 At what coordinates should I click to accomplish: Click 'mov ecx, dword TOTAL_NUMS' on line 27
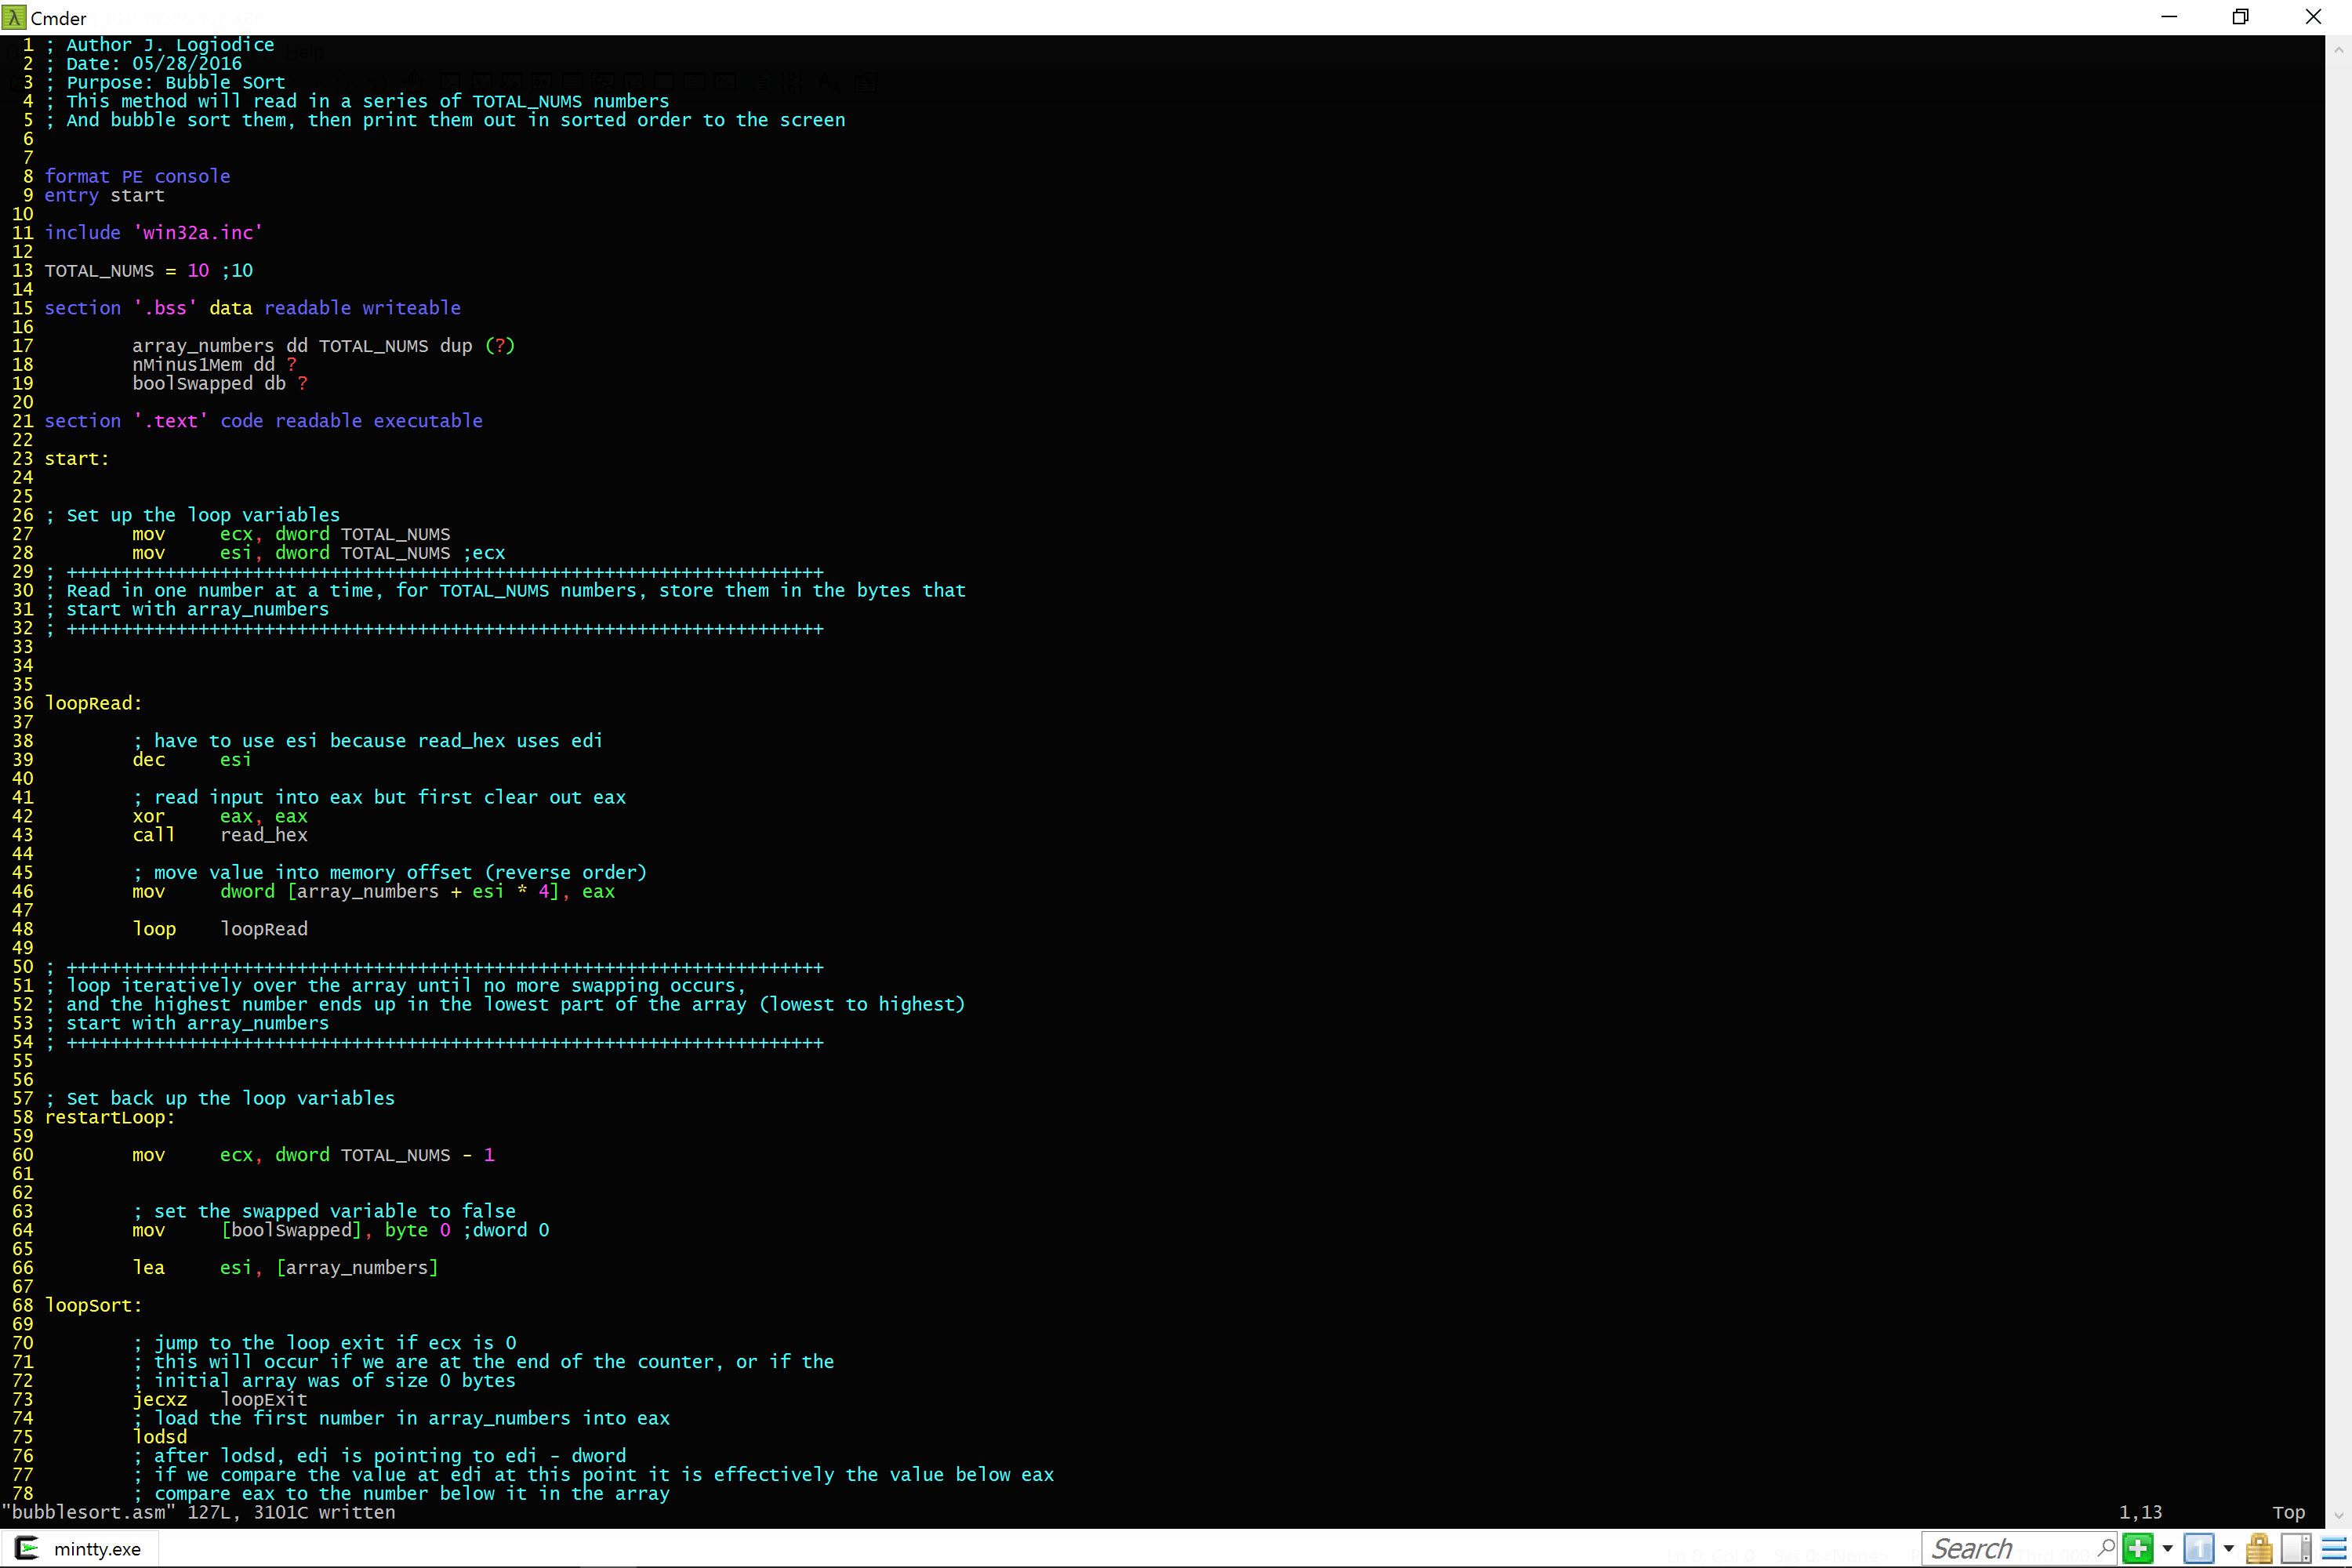[x=291, y=534]
